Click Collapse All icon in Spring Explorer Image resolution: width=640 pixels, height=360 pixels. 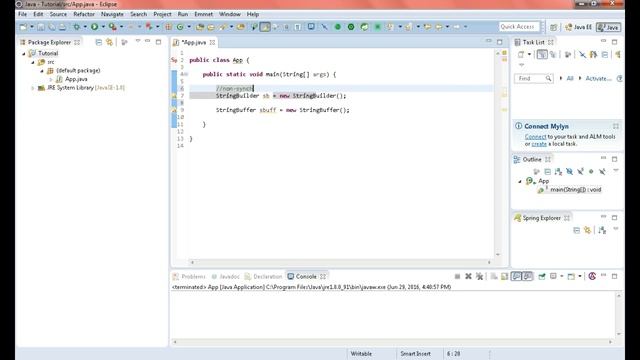coord(576,230)
